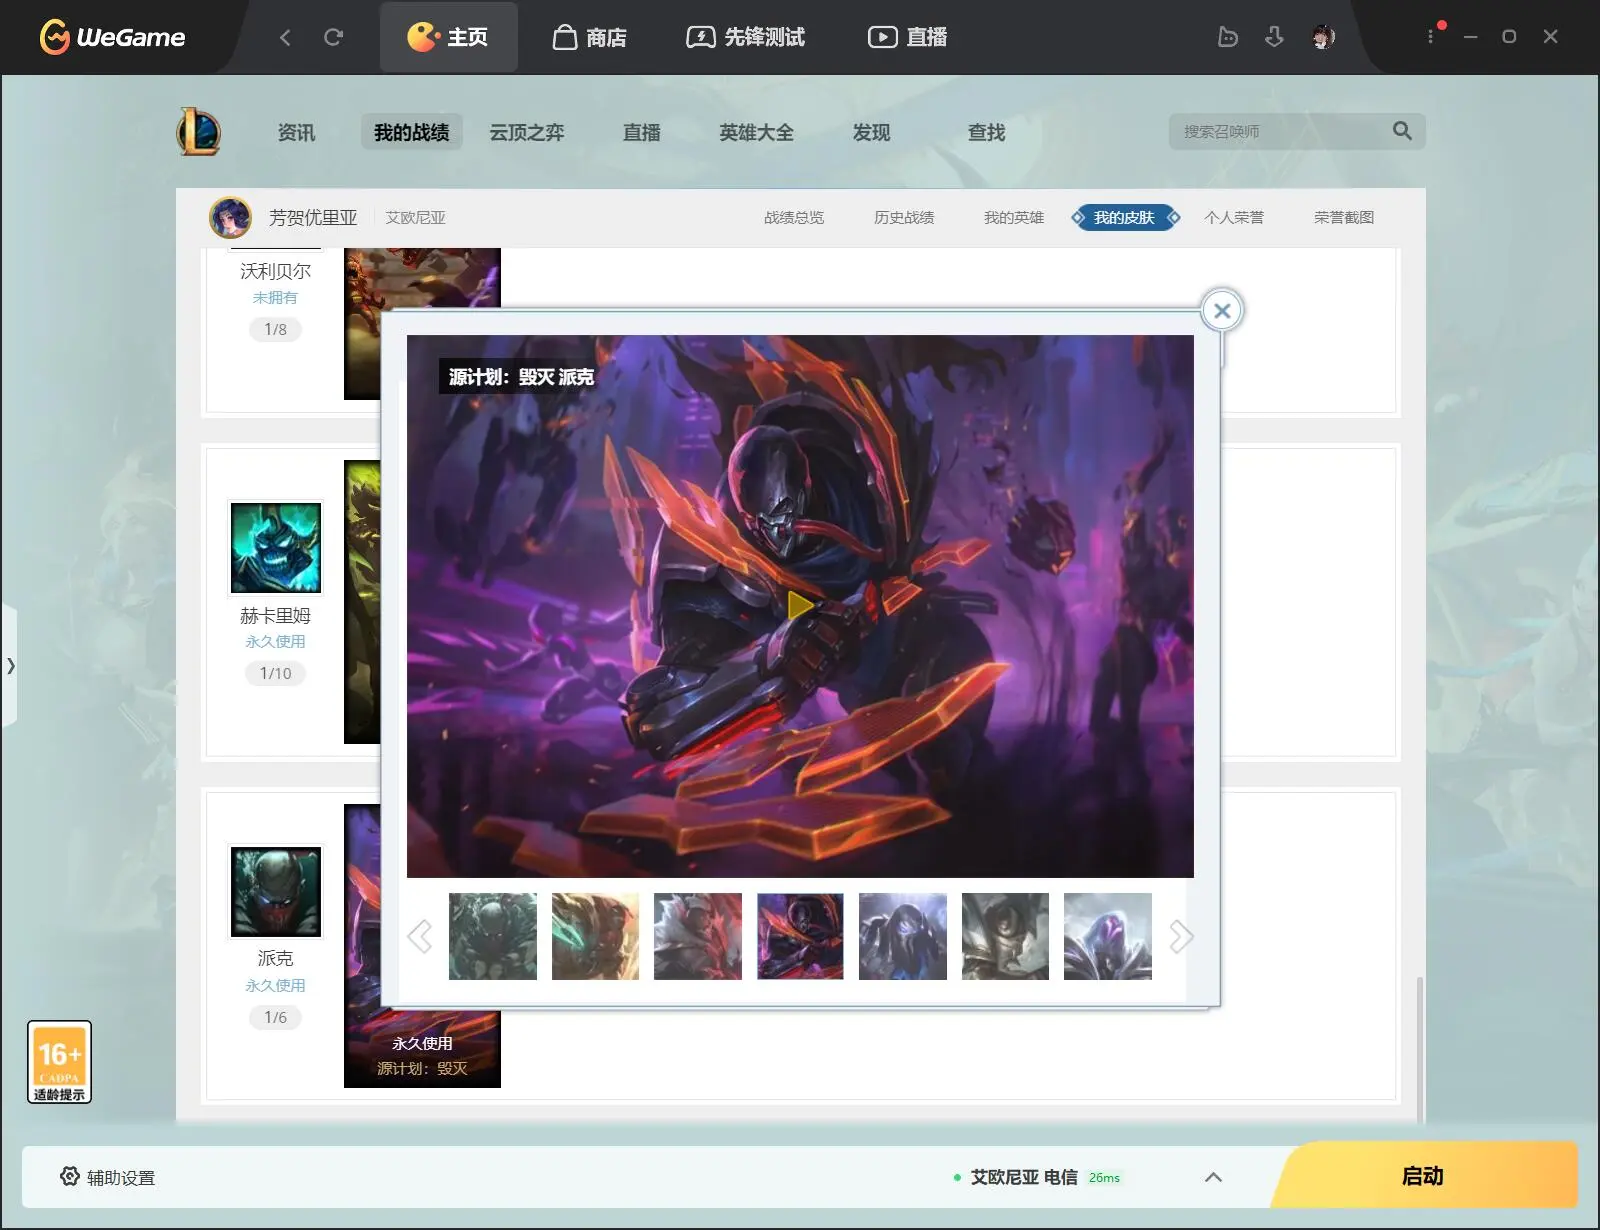Image resolution: width=1600 pixels, height=1230 pixels.
Task: Open the 资讯 news menu
Action: [x=296, y=132]
